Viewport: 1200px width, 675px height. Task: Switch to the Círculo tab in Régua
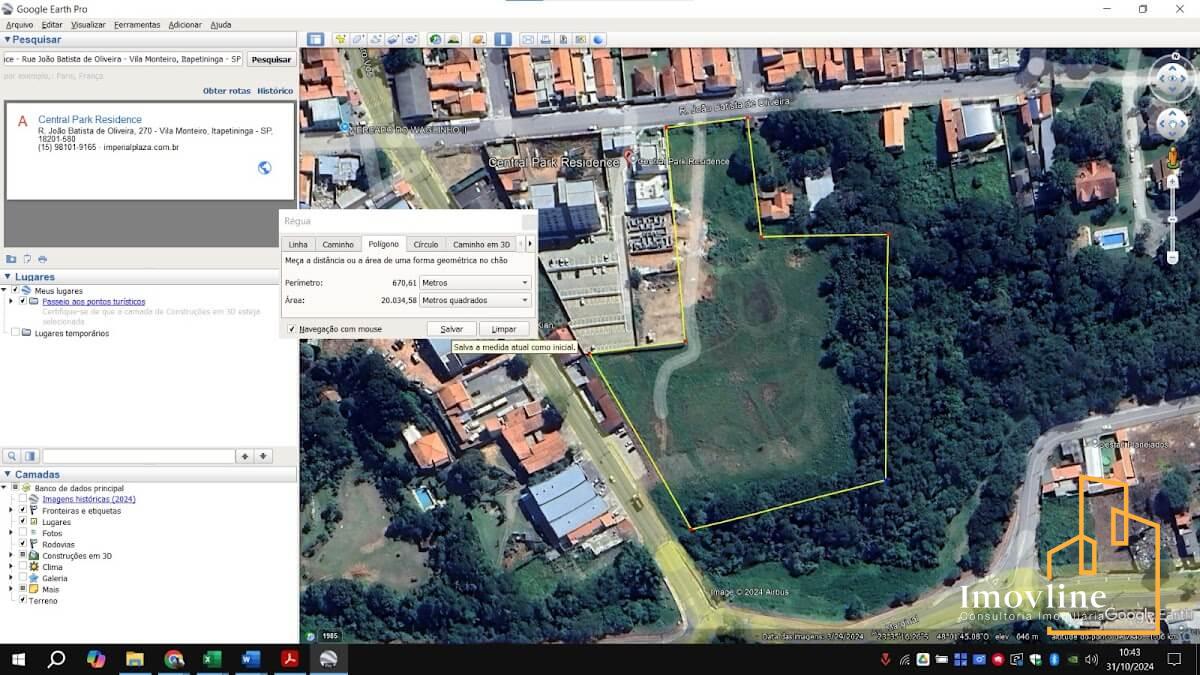point(426,244)
